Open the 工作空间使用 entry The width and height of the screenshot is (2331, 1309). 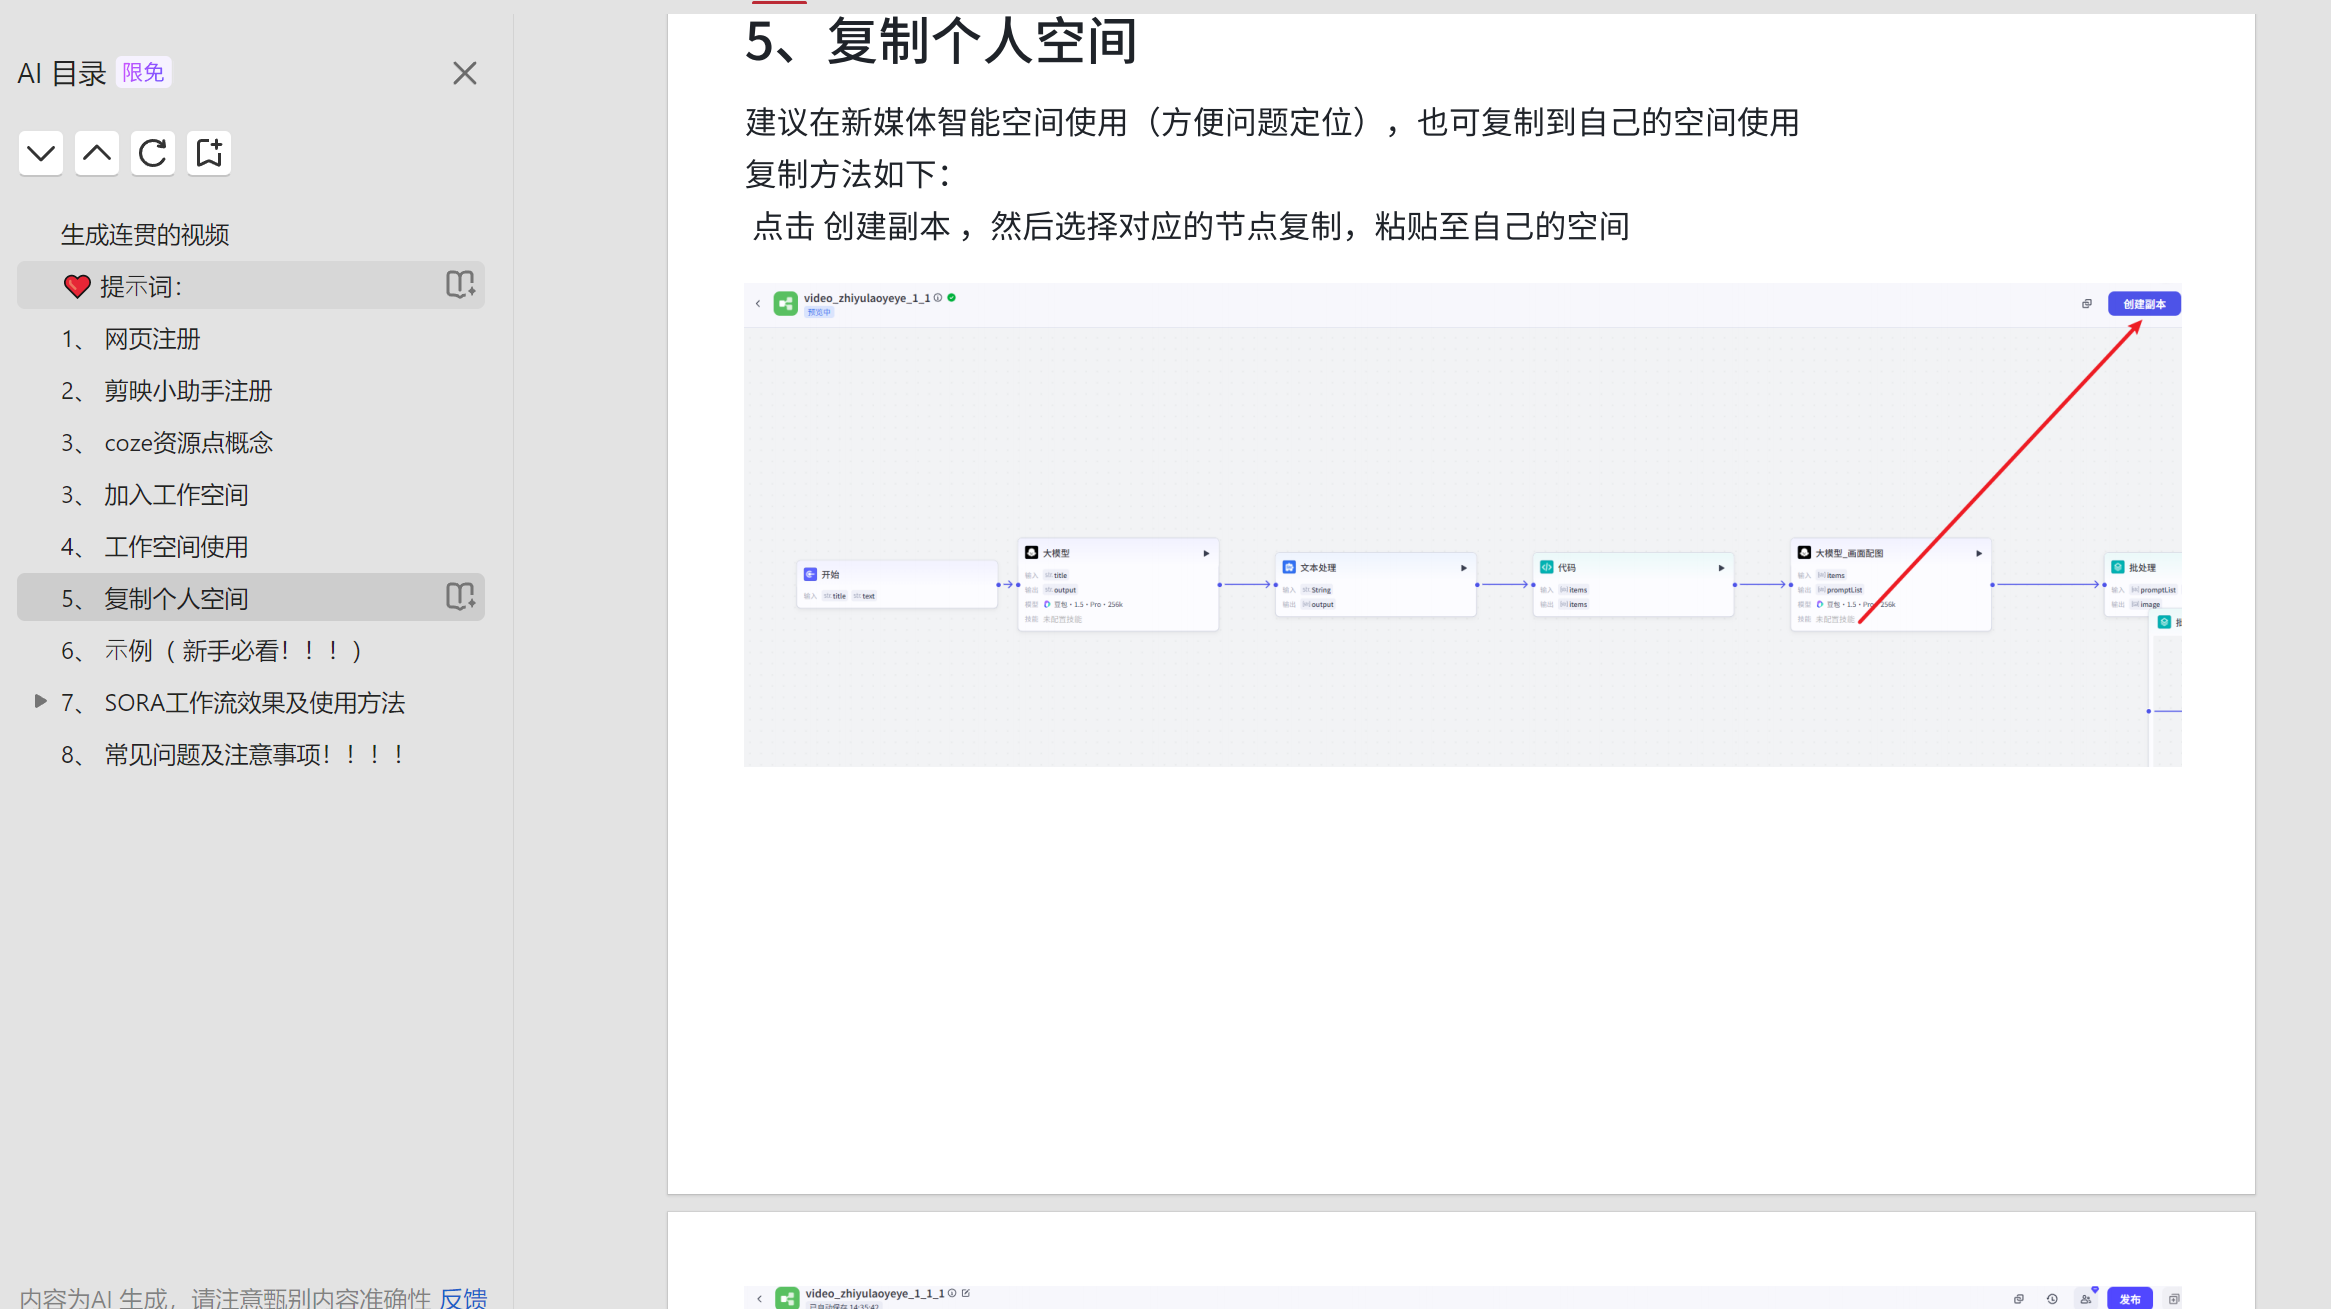click(175, 546)
